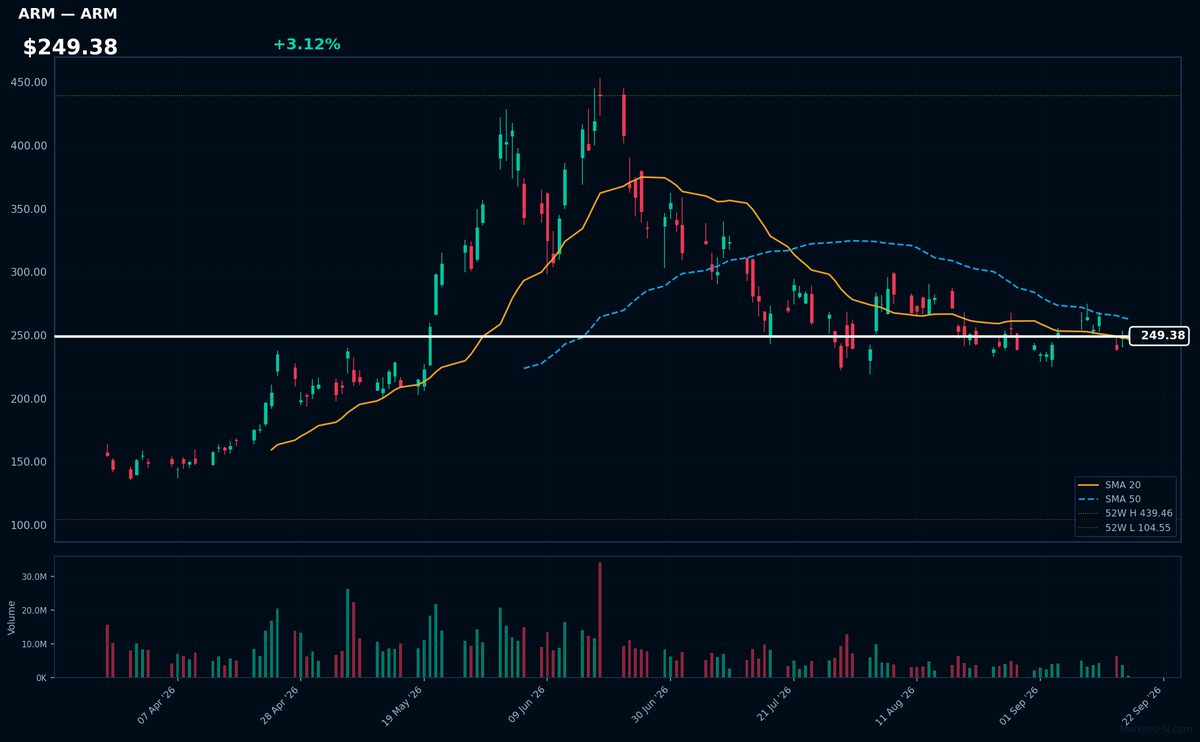Click the 22 Sep '26 date label
The image size is (1200, 742).
click(1142, 705)
